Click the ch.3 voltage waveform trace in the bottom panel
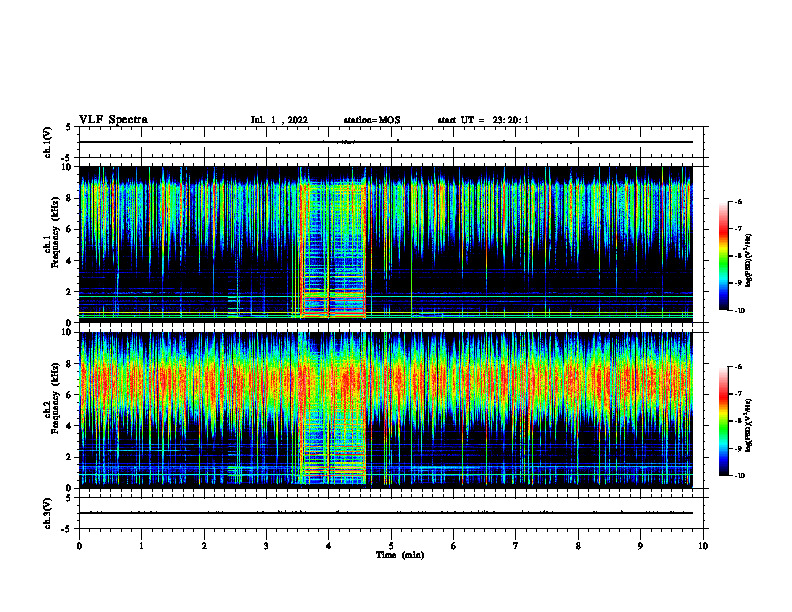This screenshot has height=612, width=792. click(386, 513)
